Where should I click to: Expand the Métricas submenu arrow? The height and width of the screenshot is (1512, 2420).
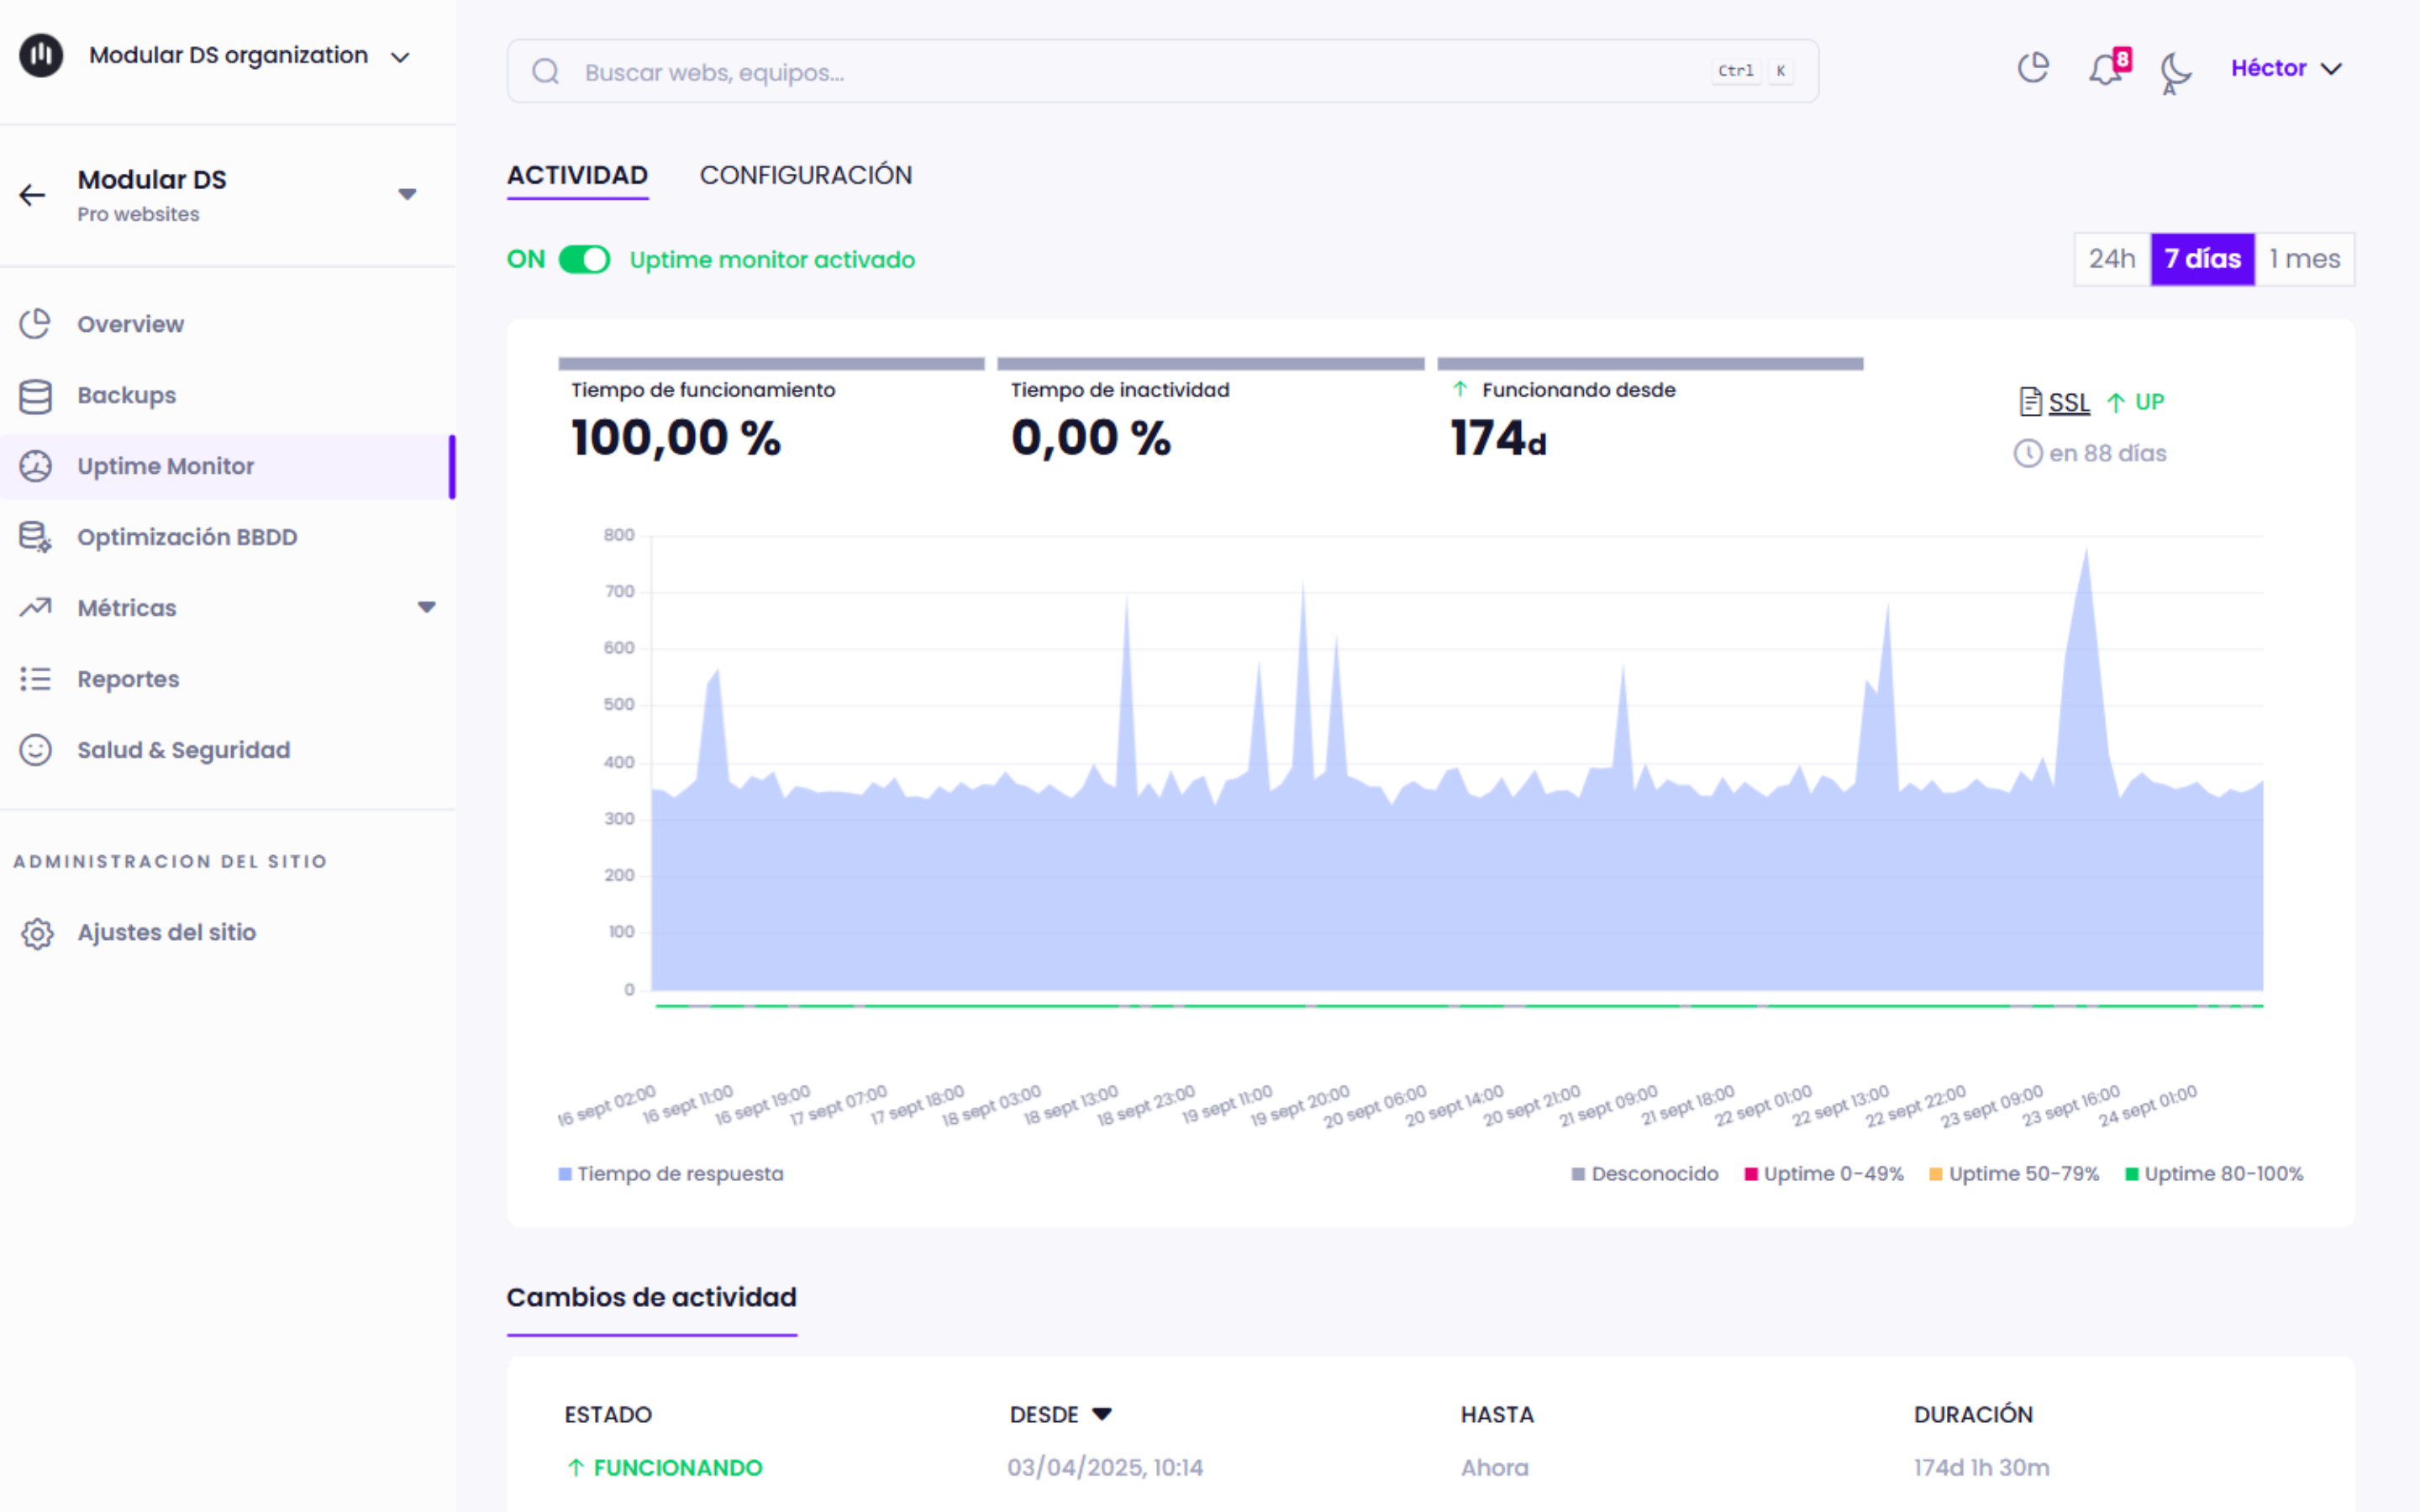tap(427, 607)
